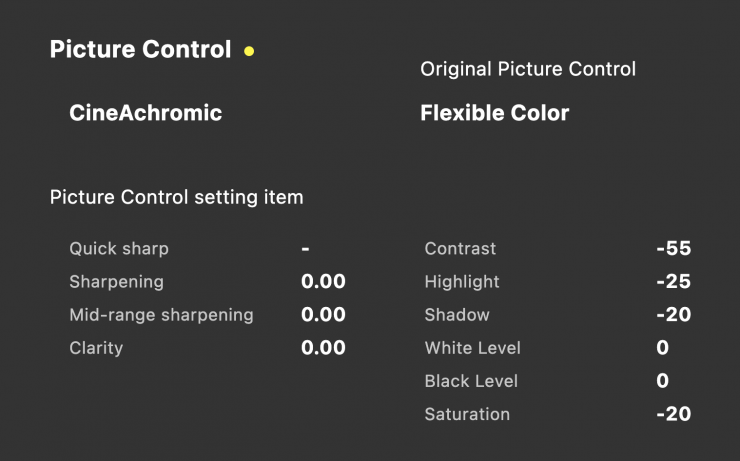This screenshot has height=461, width=740.
Task: Click the Picture Control setting item heading
Action: pos(176,197)
